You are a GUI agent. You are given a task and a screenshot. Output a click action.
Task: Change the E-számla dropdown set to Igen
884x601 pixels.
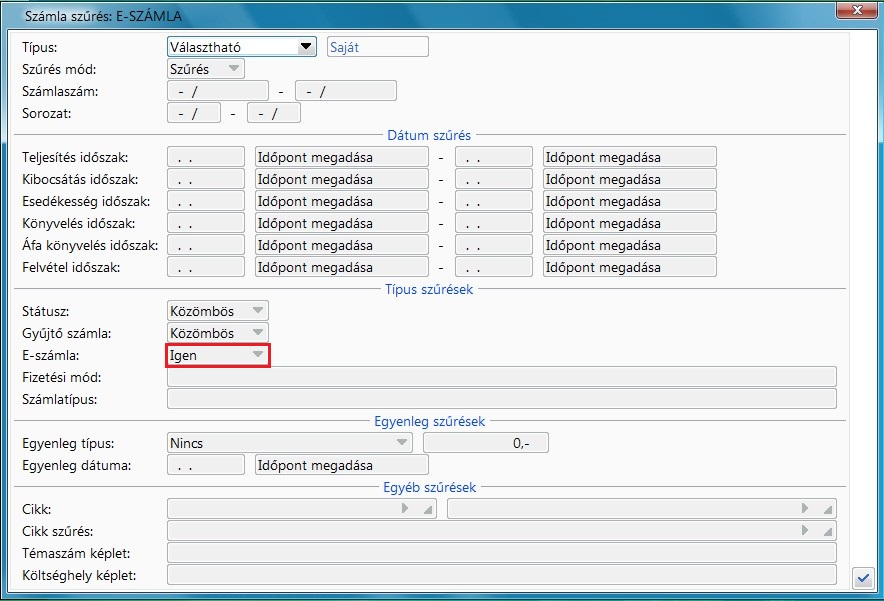257,354
